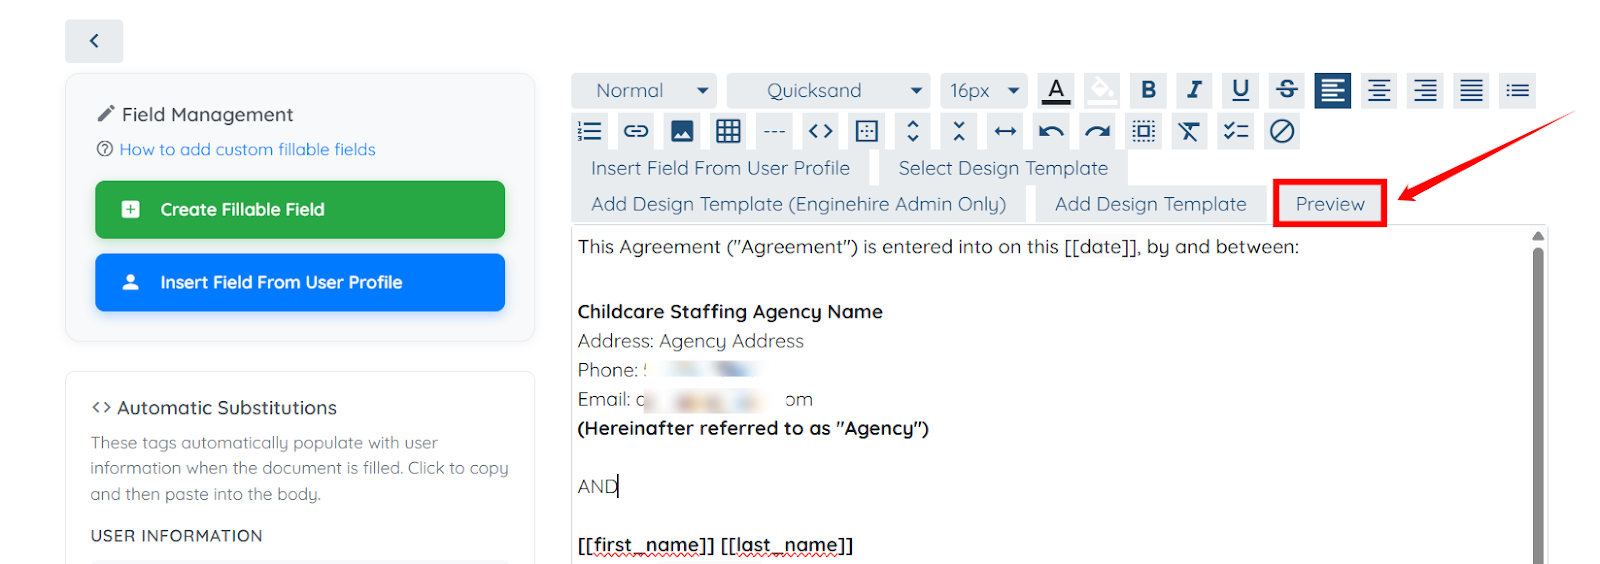
Task: Center align the text
Action: [x=1379, y=90]
